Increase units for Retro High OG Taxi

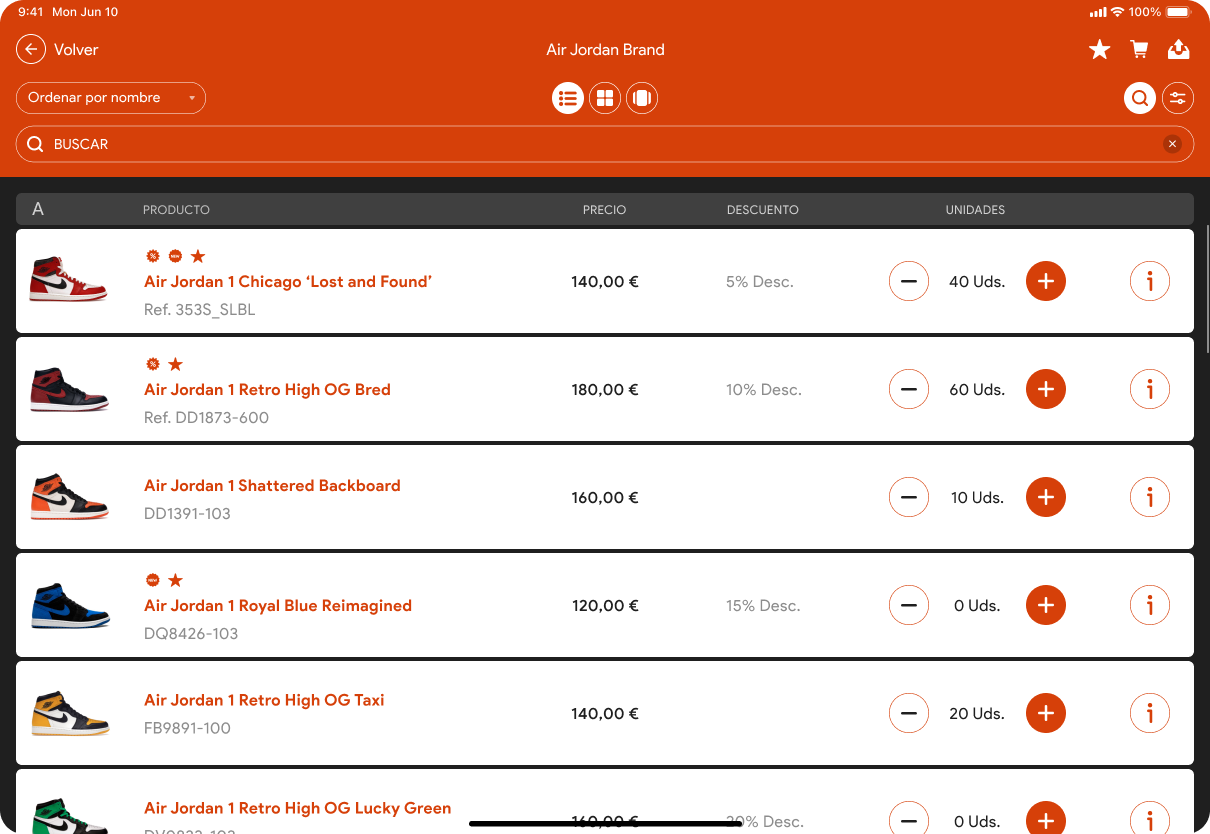(1046, 713)
